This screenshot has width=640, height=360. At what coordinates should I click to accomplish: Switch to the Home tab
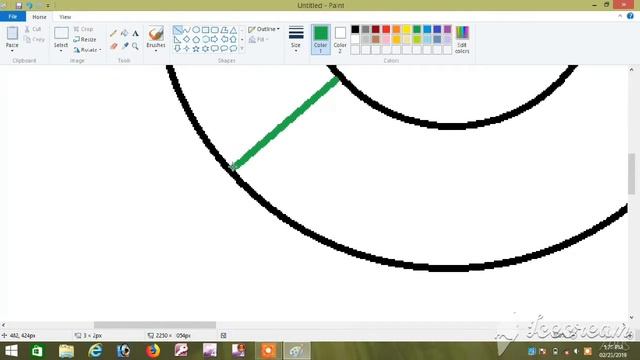(39, 17)
